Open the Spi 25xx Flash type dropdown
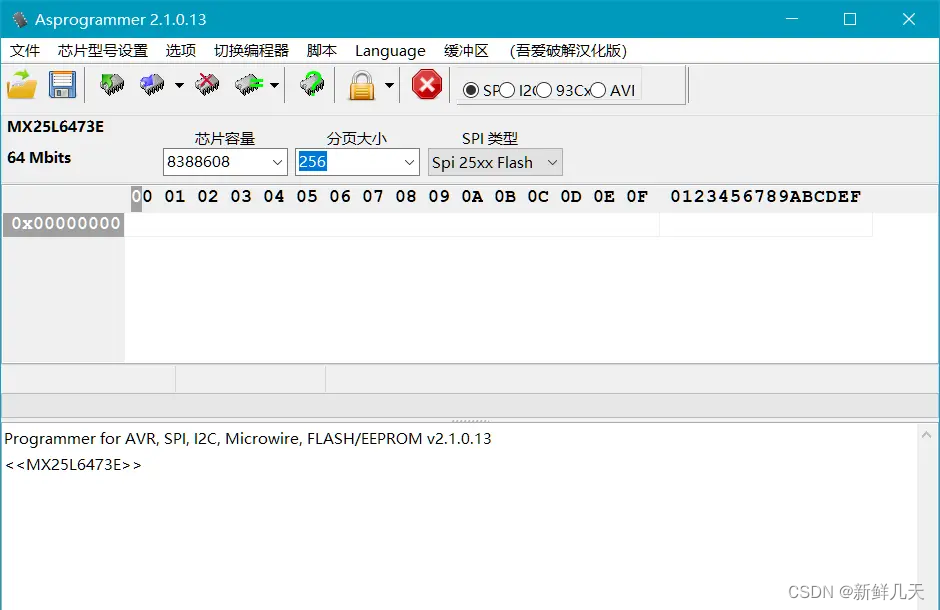 [x=553, y=161]
